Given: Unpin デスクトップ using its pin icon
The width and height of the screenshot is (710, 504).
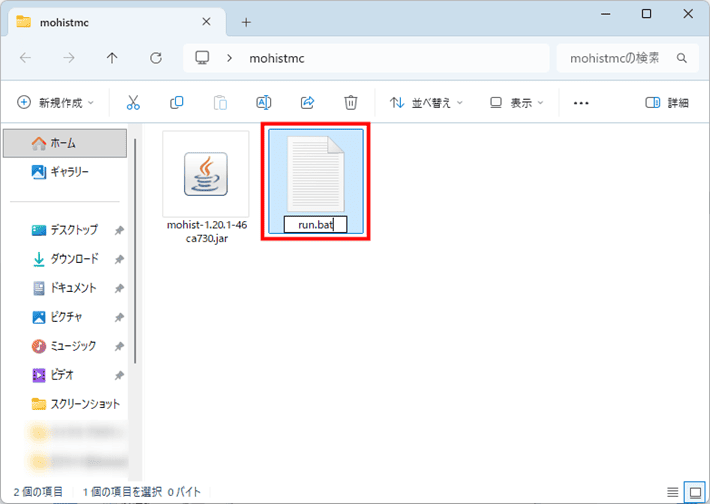Looking at the screenshot, I should click(119, 230).
